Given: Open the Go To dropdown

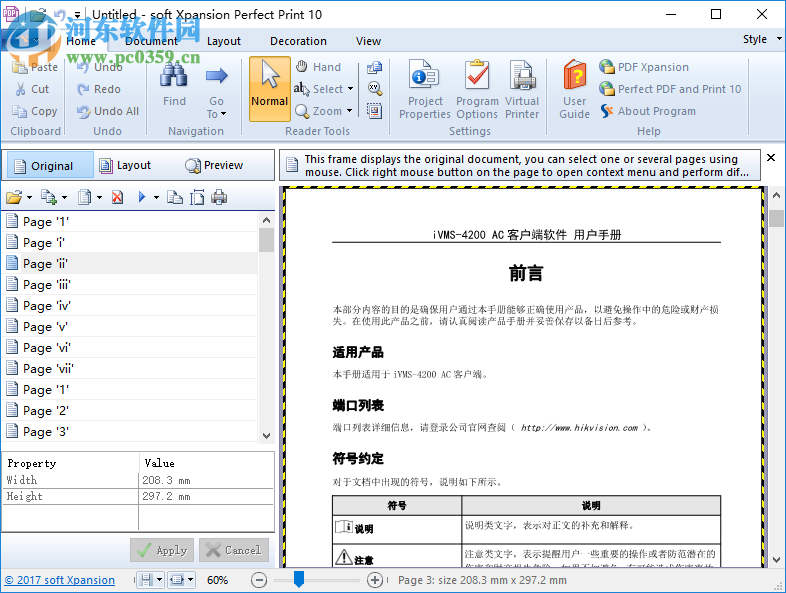Looking at the screenshot, I should pos(217,90).
